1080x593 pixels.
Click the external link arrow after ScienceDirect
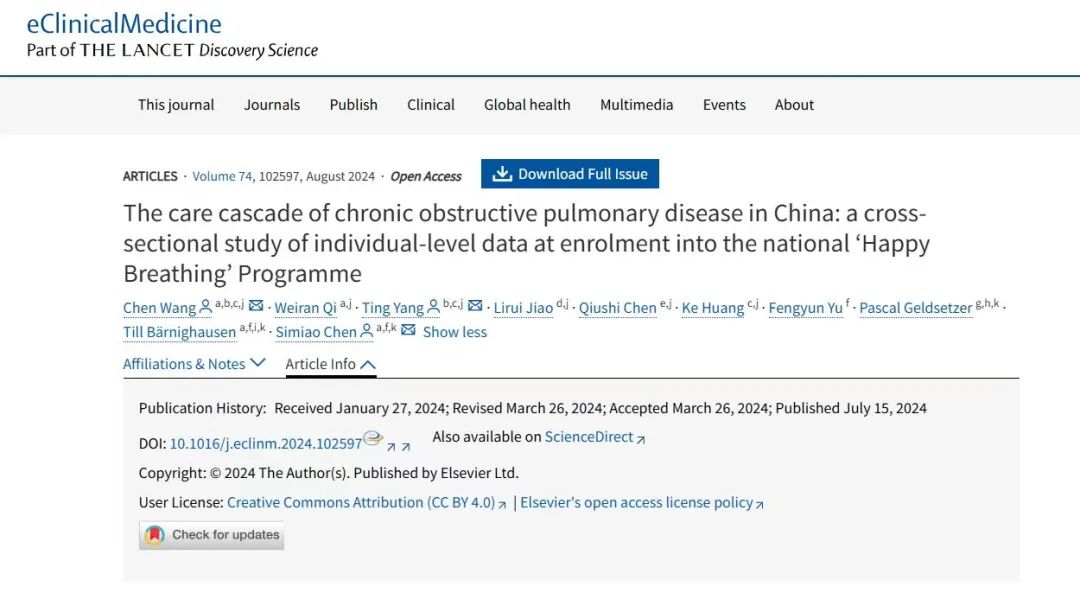(641, 439)
